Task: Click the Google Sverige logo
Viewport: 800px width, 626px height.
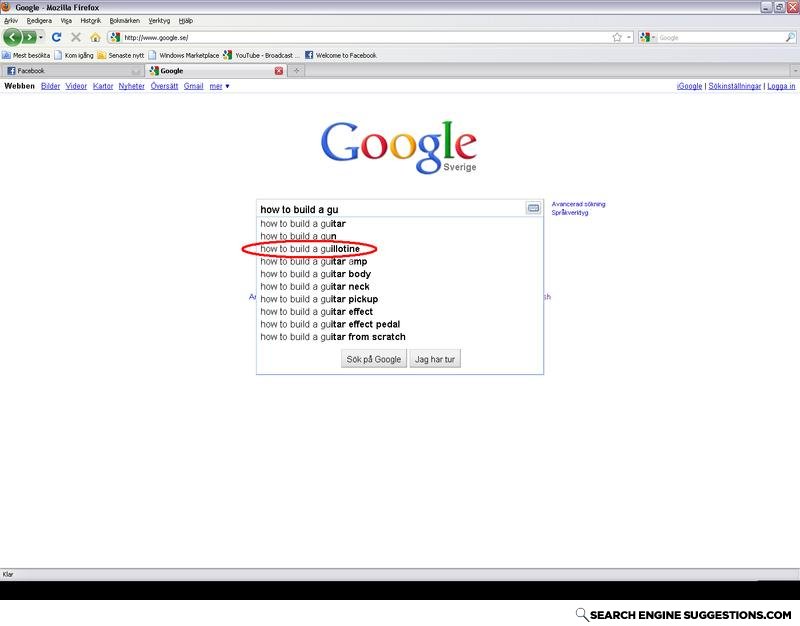Action: [x=399, y=147]
